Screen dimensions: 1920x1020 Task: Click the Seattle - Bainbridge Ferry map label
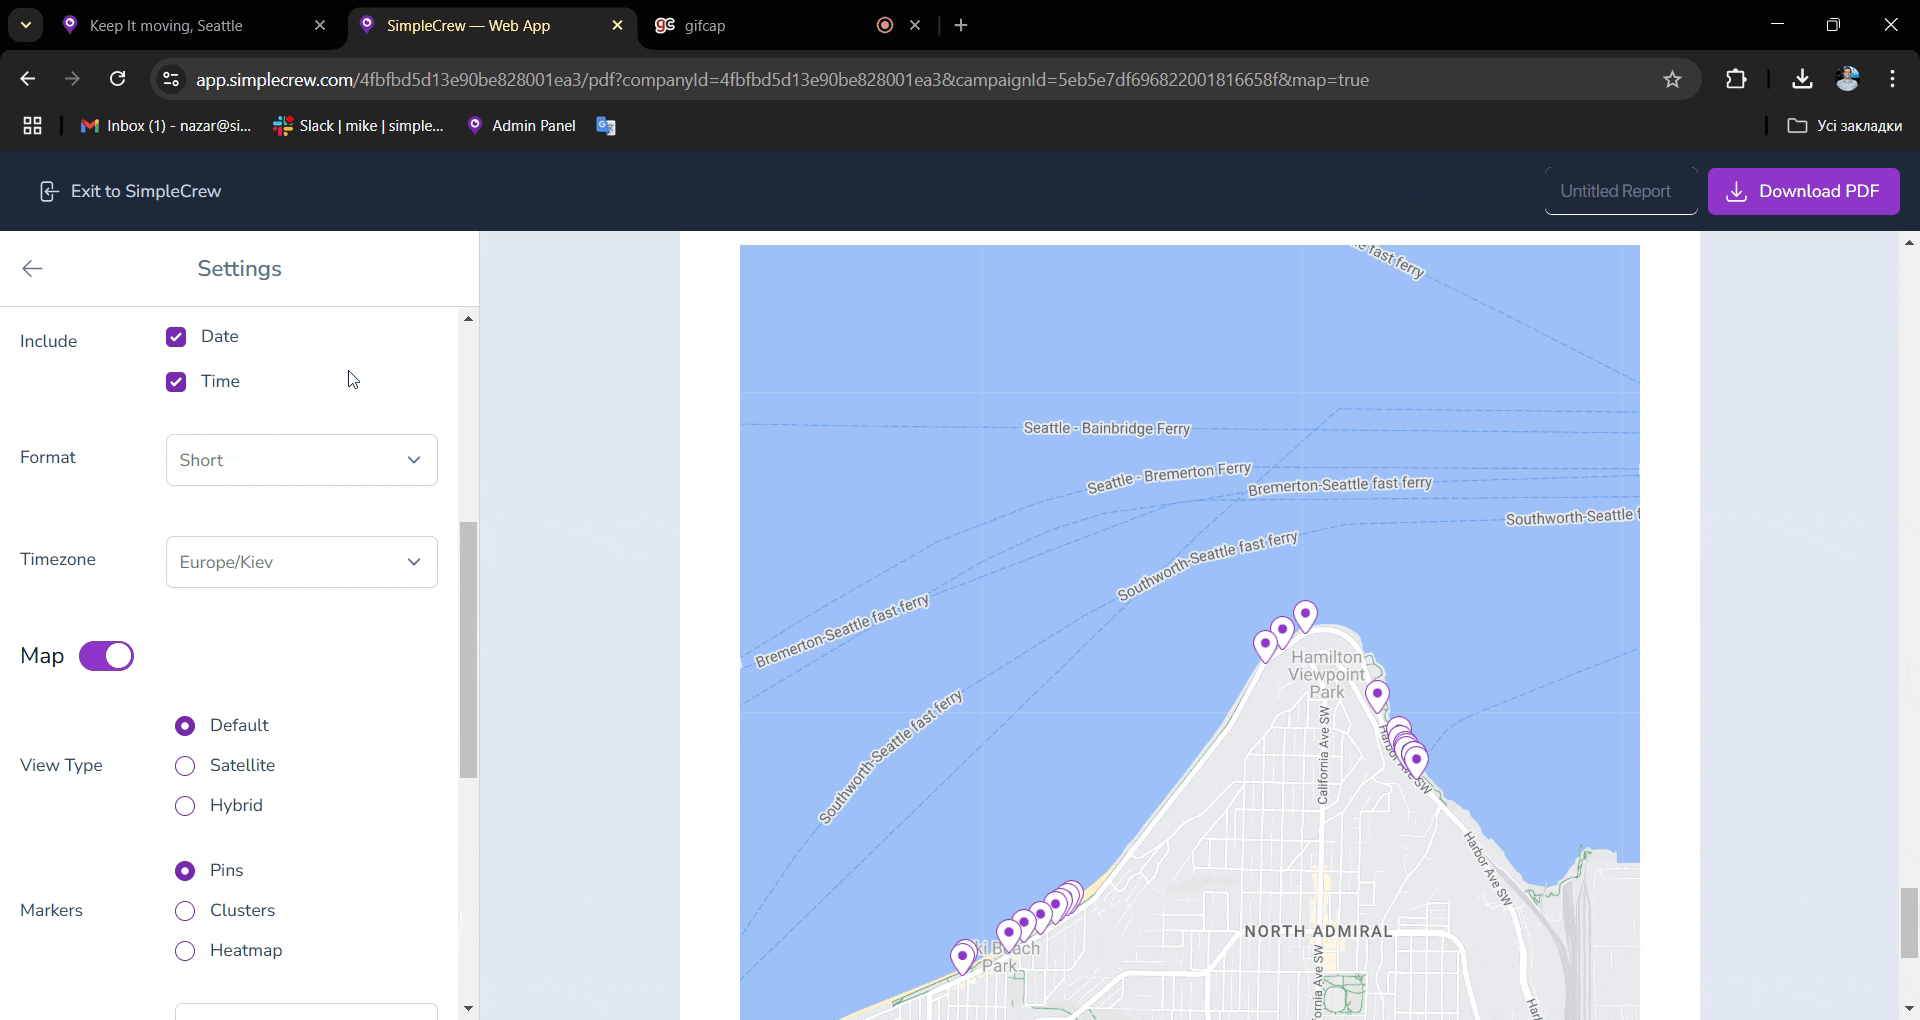[1107, 428]
